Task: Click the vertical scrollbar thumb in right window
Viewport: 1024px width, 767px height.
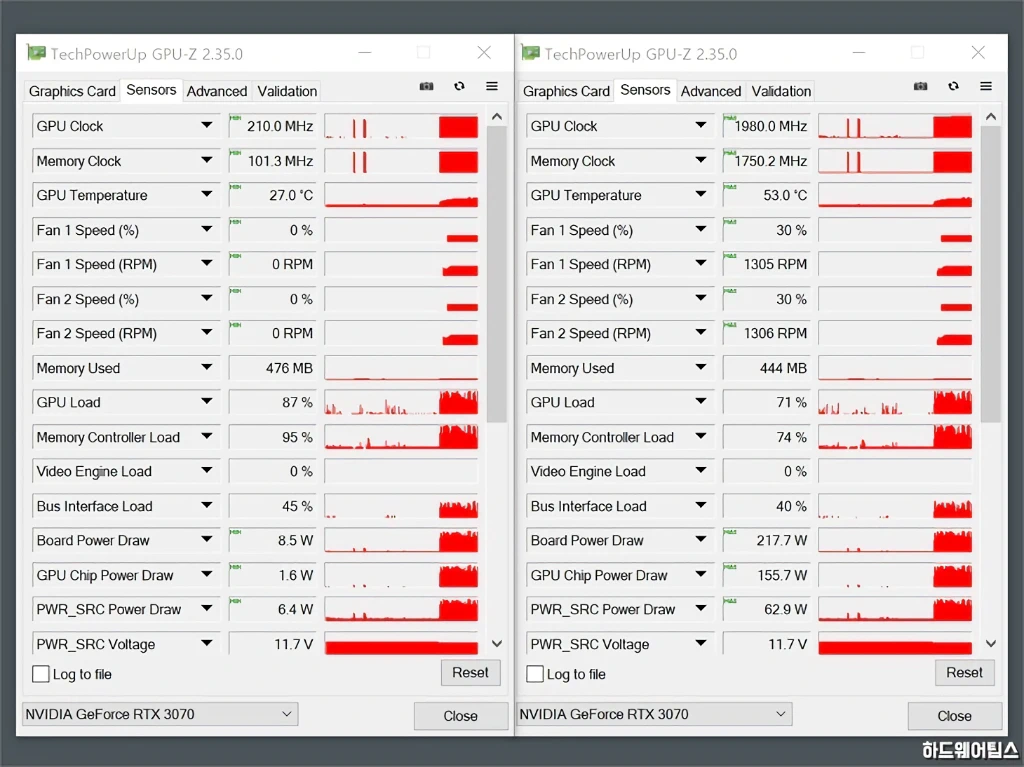Action: click(991, 274)
